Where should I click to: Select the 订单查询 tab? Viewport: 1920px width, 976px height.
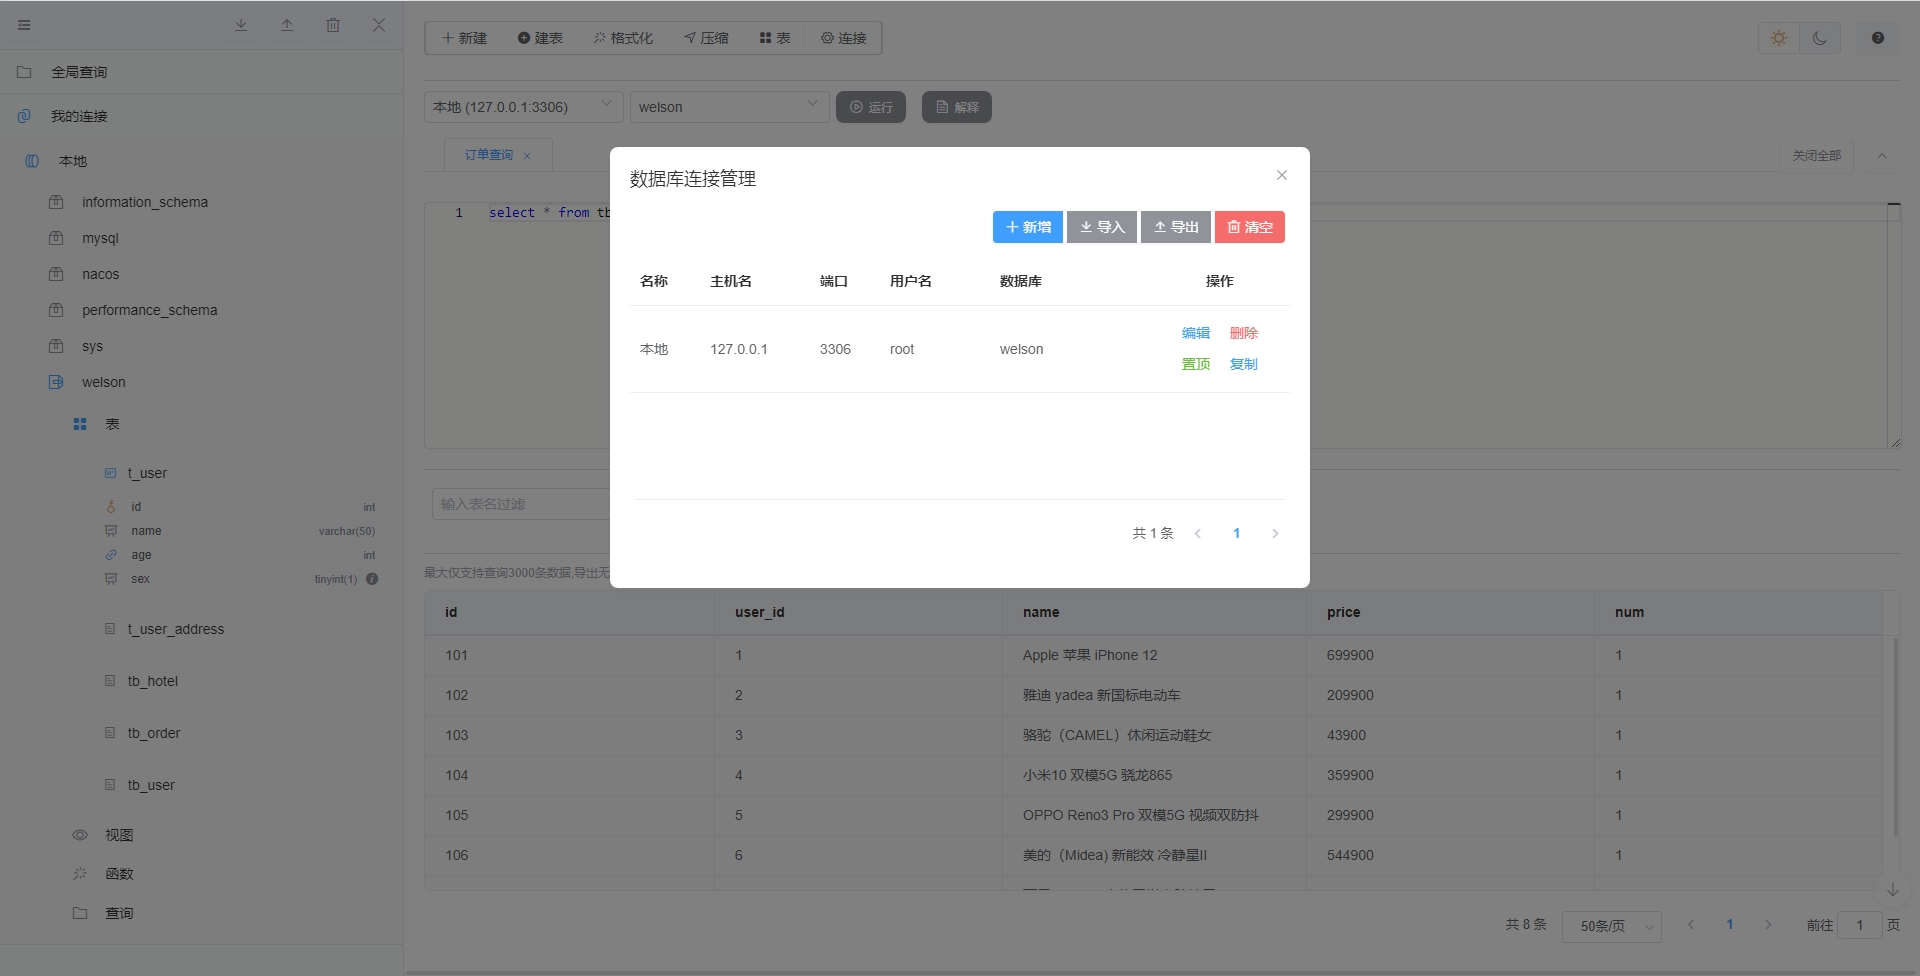pyautogui.click(x=488, y=155)
